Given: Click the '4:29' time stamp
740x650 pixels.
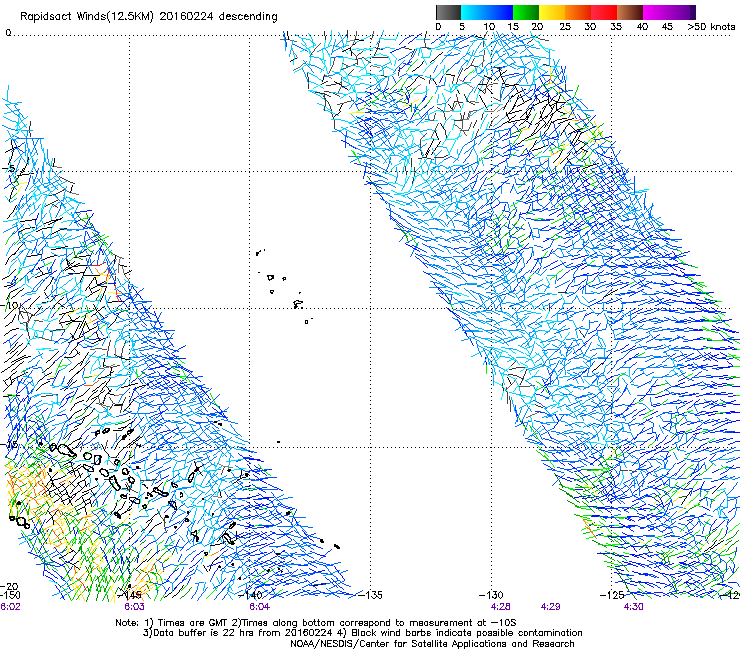Looking at the screenshot, I should tap(551, 607).
